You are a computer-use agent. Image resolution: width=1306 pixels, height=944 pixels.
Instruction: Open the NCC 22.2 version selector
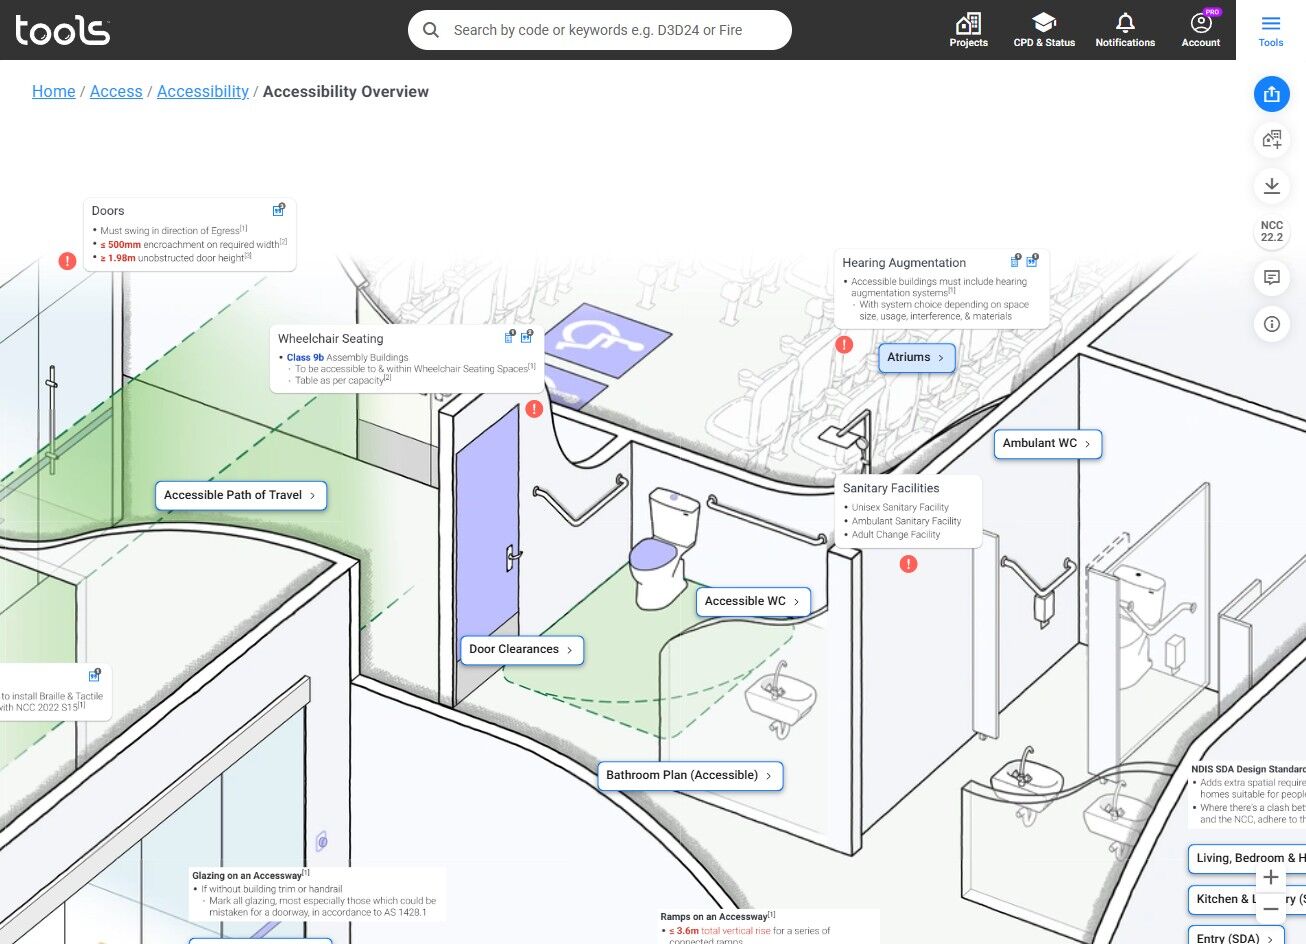(1272, 231)
